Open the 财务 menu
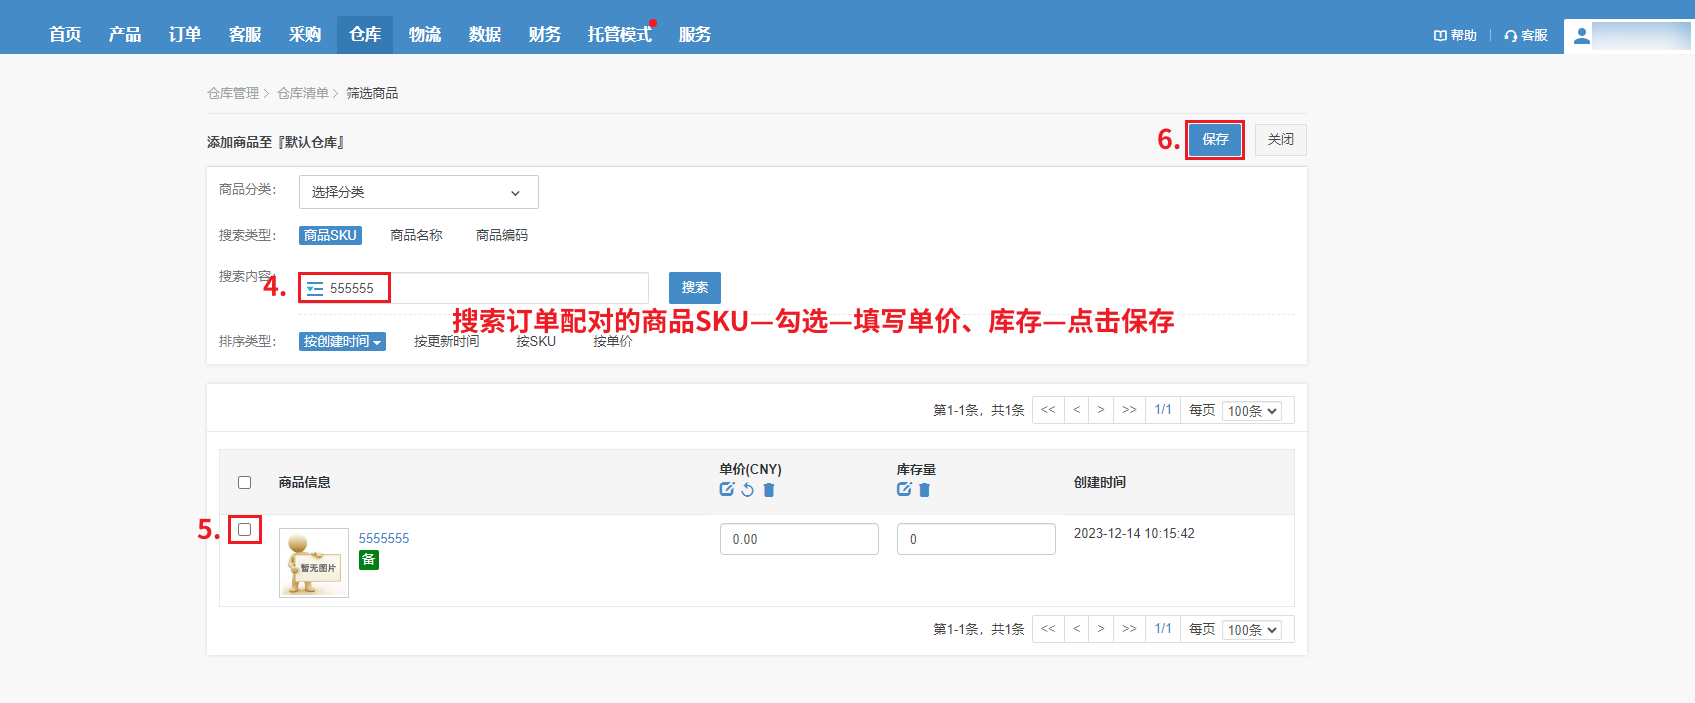The height and width of the screenshot is (703, 1695). tap(545, 35)
